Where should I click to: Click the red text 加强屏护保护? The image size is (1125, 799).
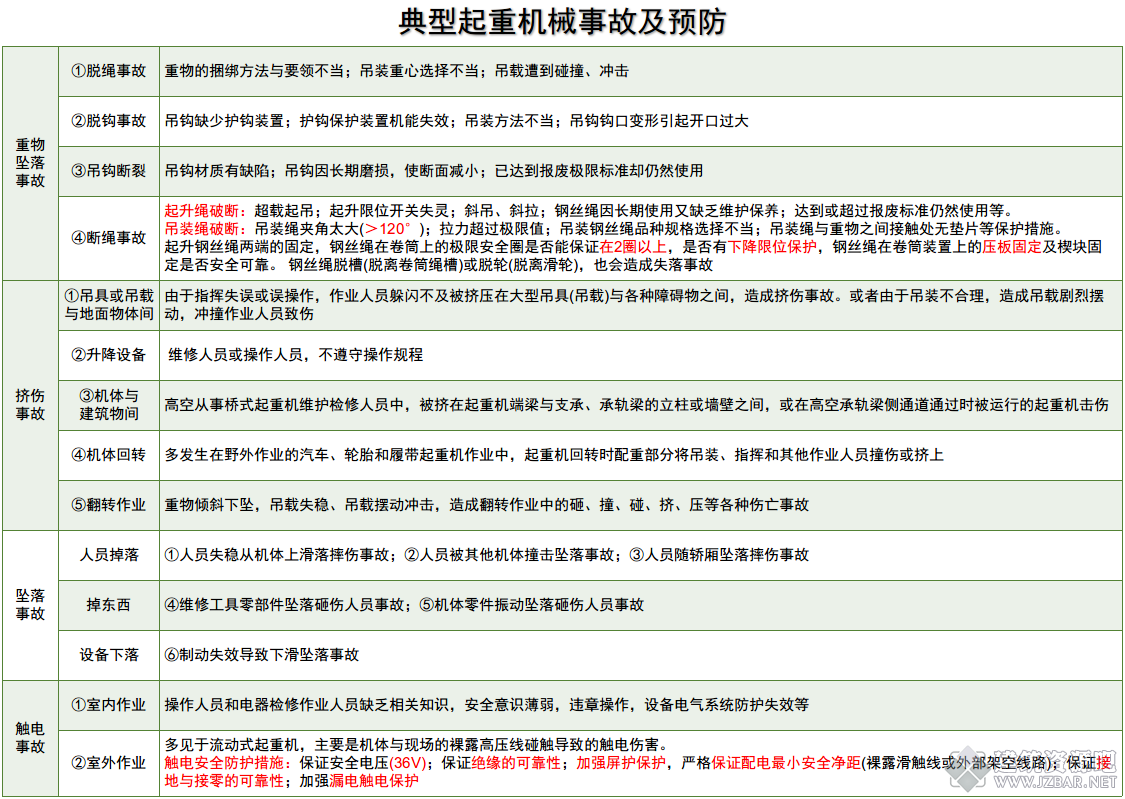(x=621, y=763)
